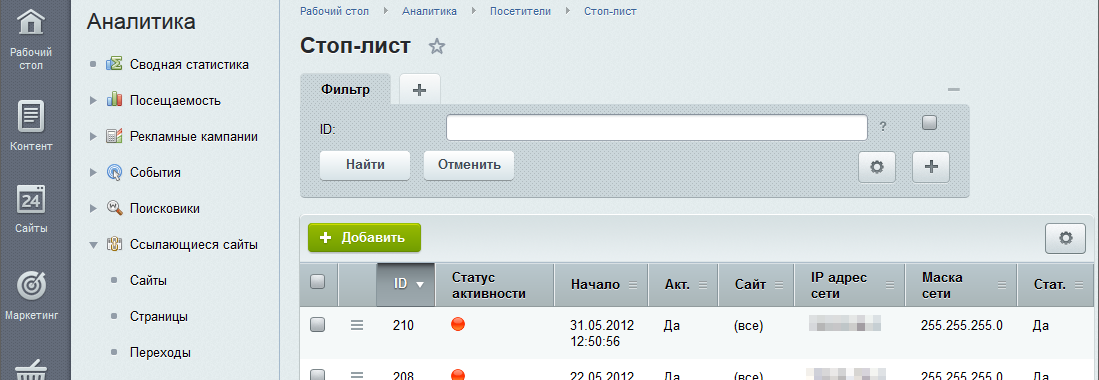Go to Стоп-лист breadcrumb link

[610, 11]
